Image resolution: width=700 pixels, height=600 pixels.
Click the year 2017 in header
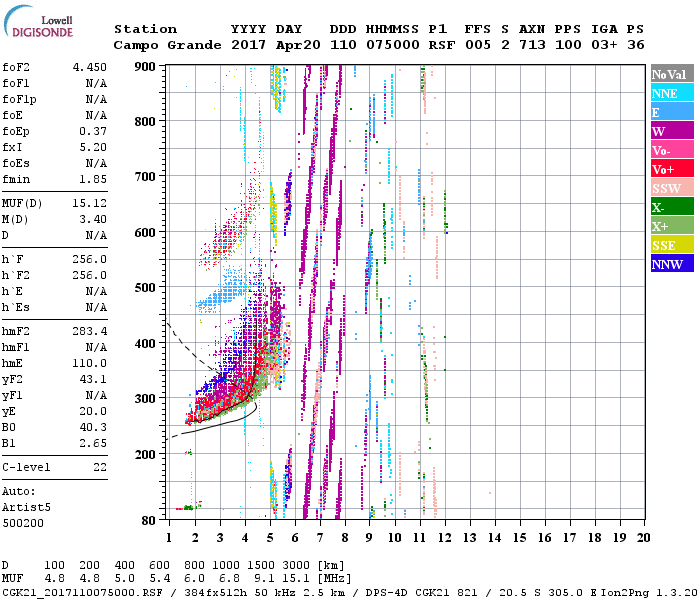point(249,45)
